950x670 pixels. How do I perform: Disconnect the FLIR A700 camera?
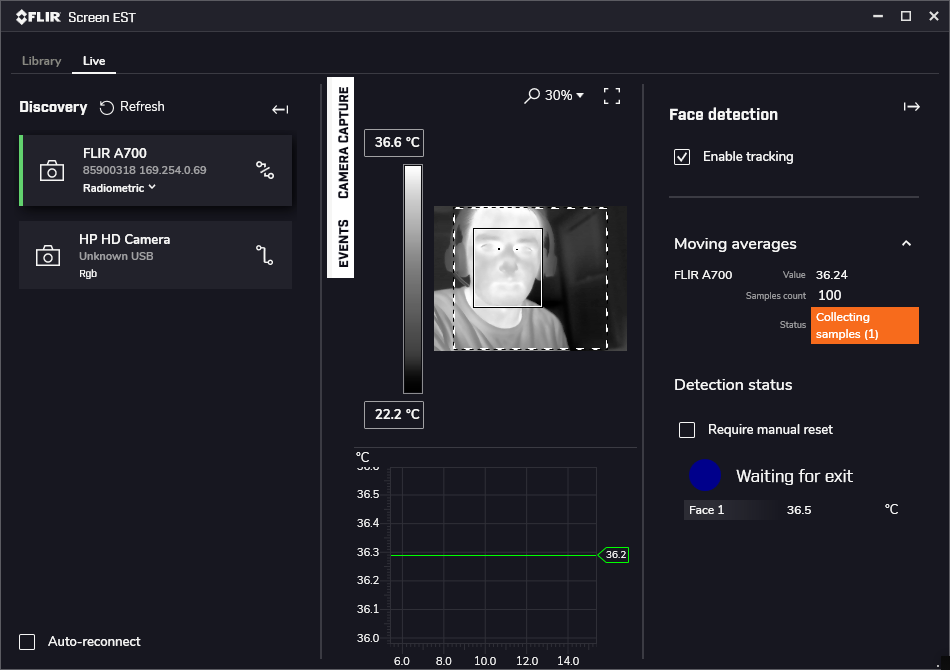pyautogui.click(x=266, y=170)
